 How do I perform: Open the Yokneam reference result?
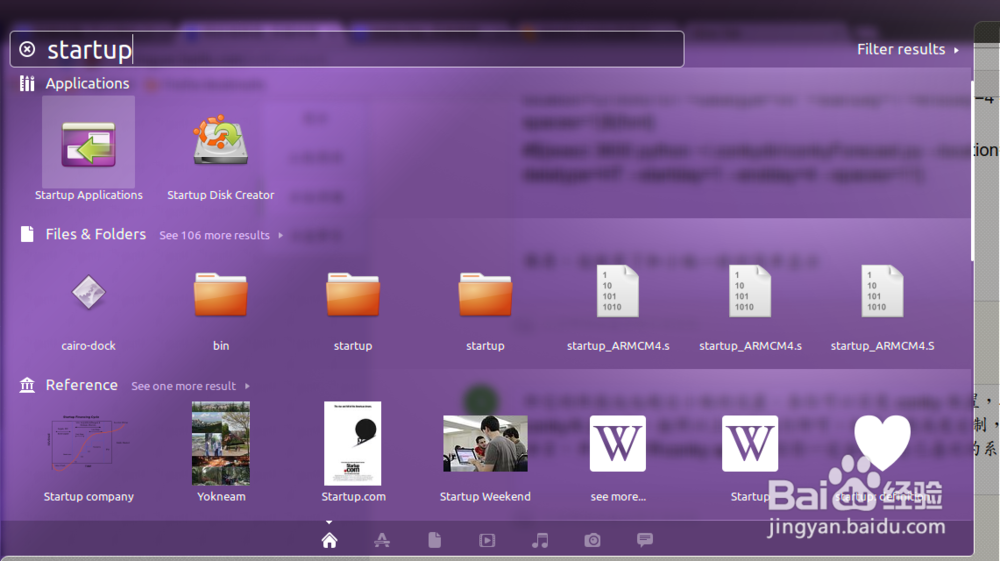(221, 453)
